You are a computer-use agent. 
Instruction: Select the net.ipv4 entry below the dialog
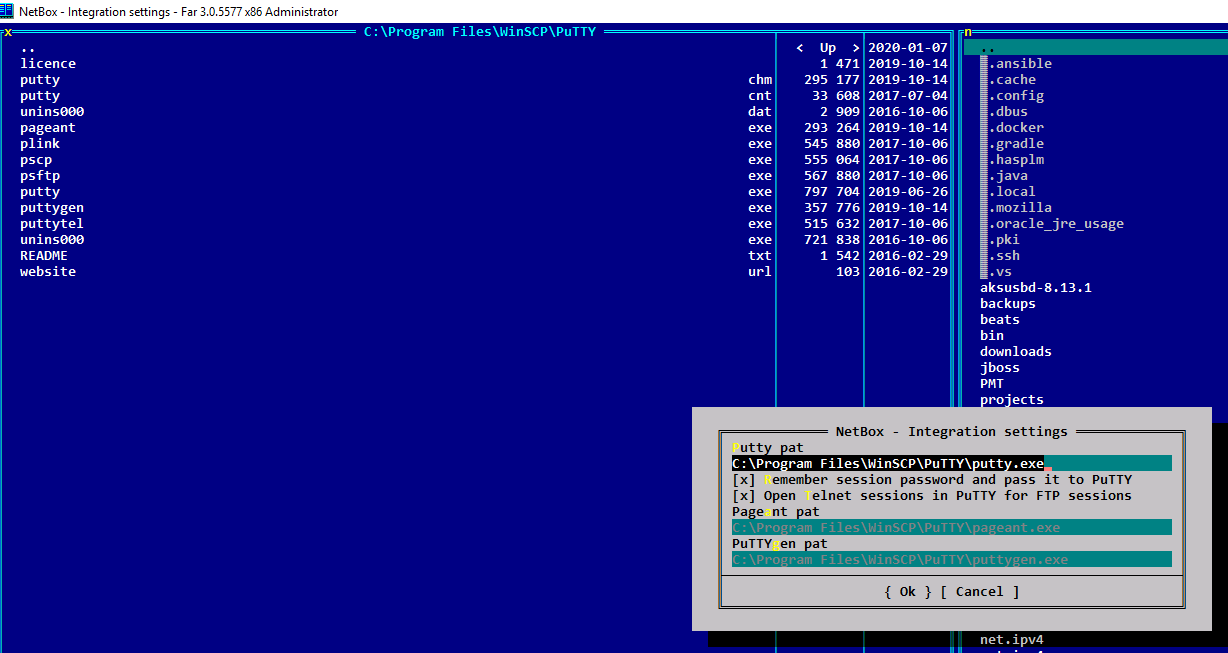(x=1012, y=639)
